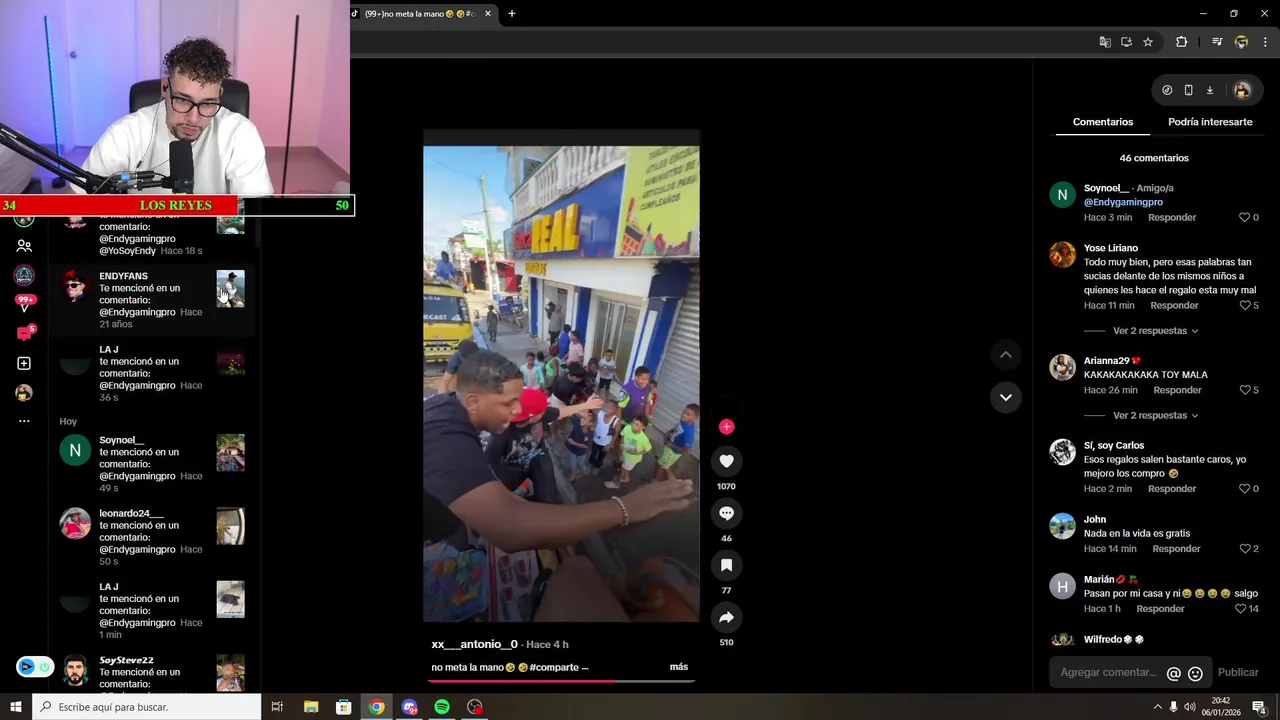
Task: Open Soynoel__ mention notification
Action: click(x=152, y=464)
